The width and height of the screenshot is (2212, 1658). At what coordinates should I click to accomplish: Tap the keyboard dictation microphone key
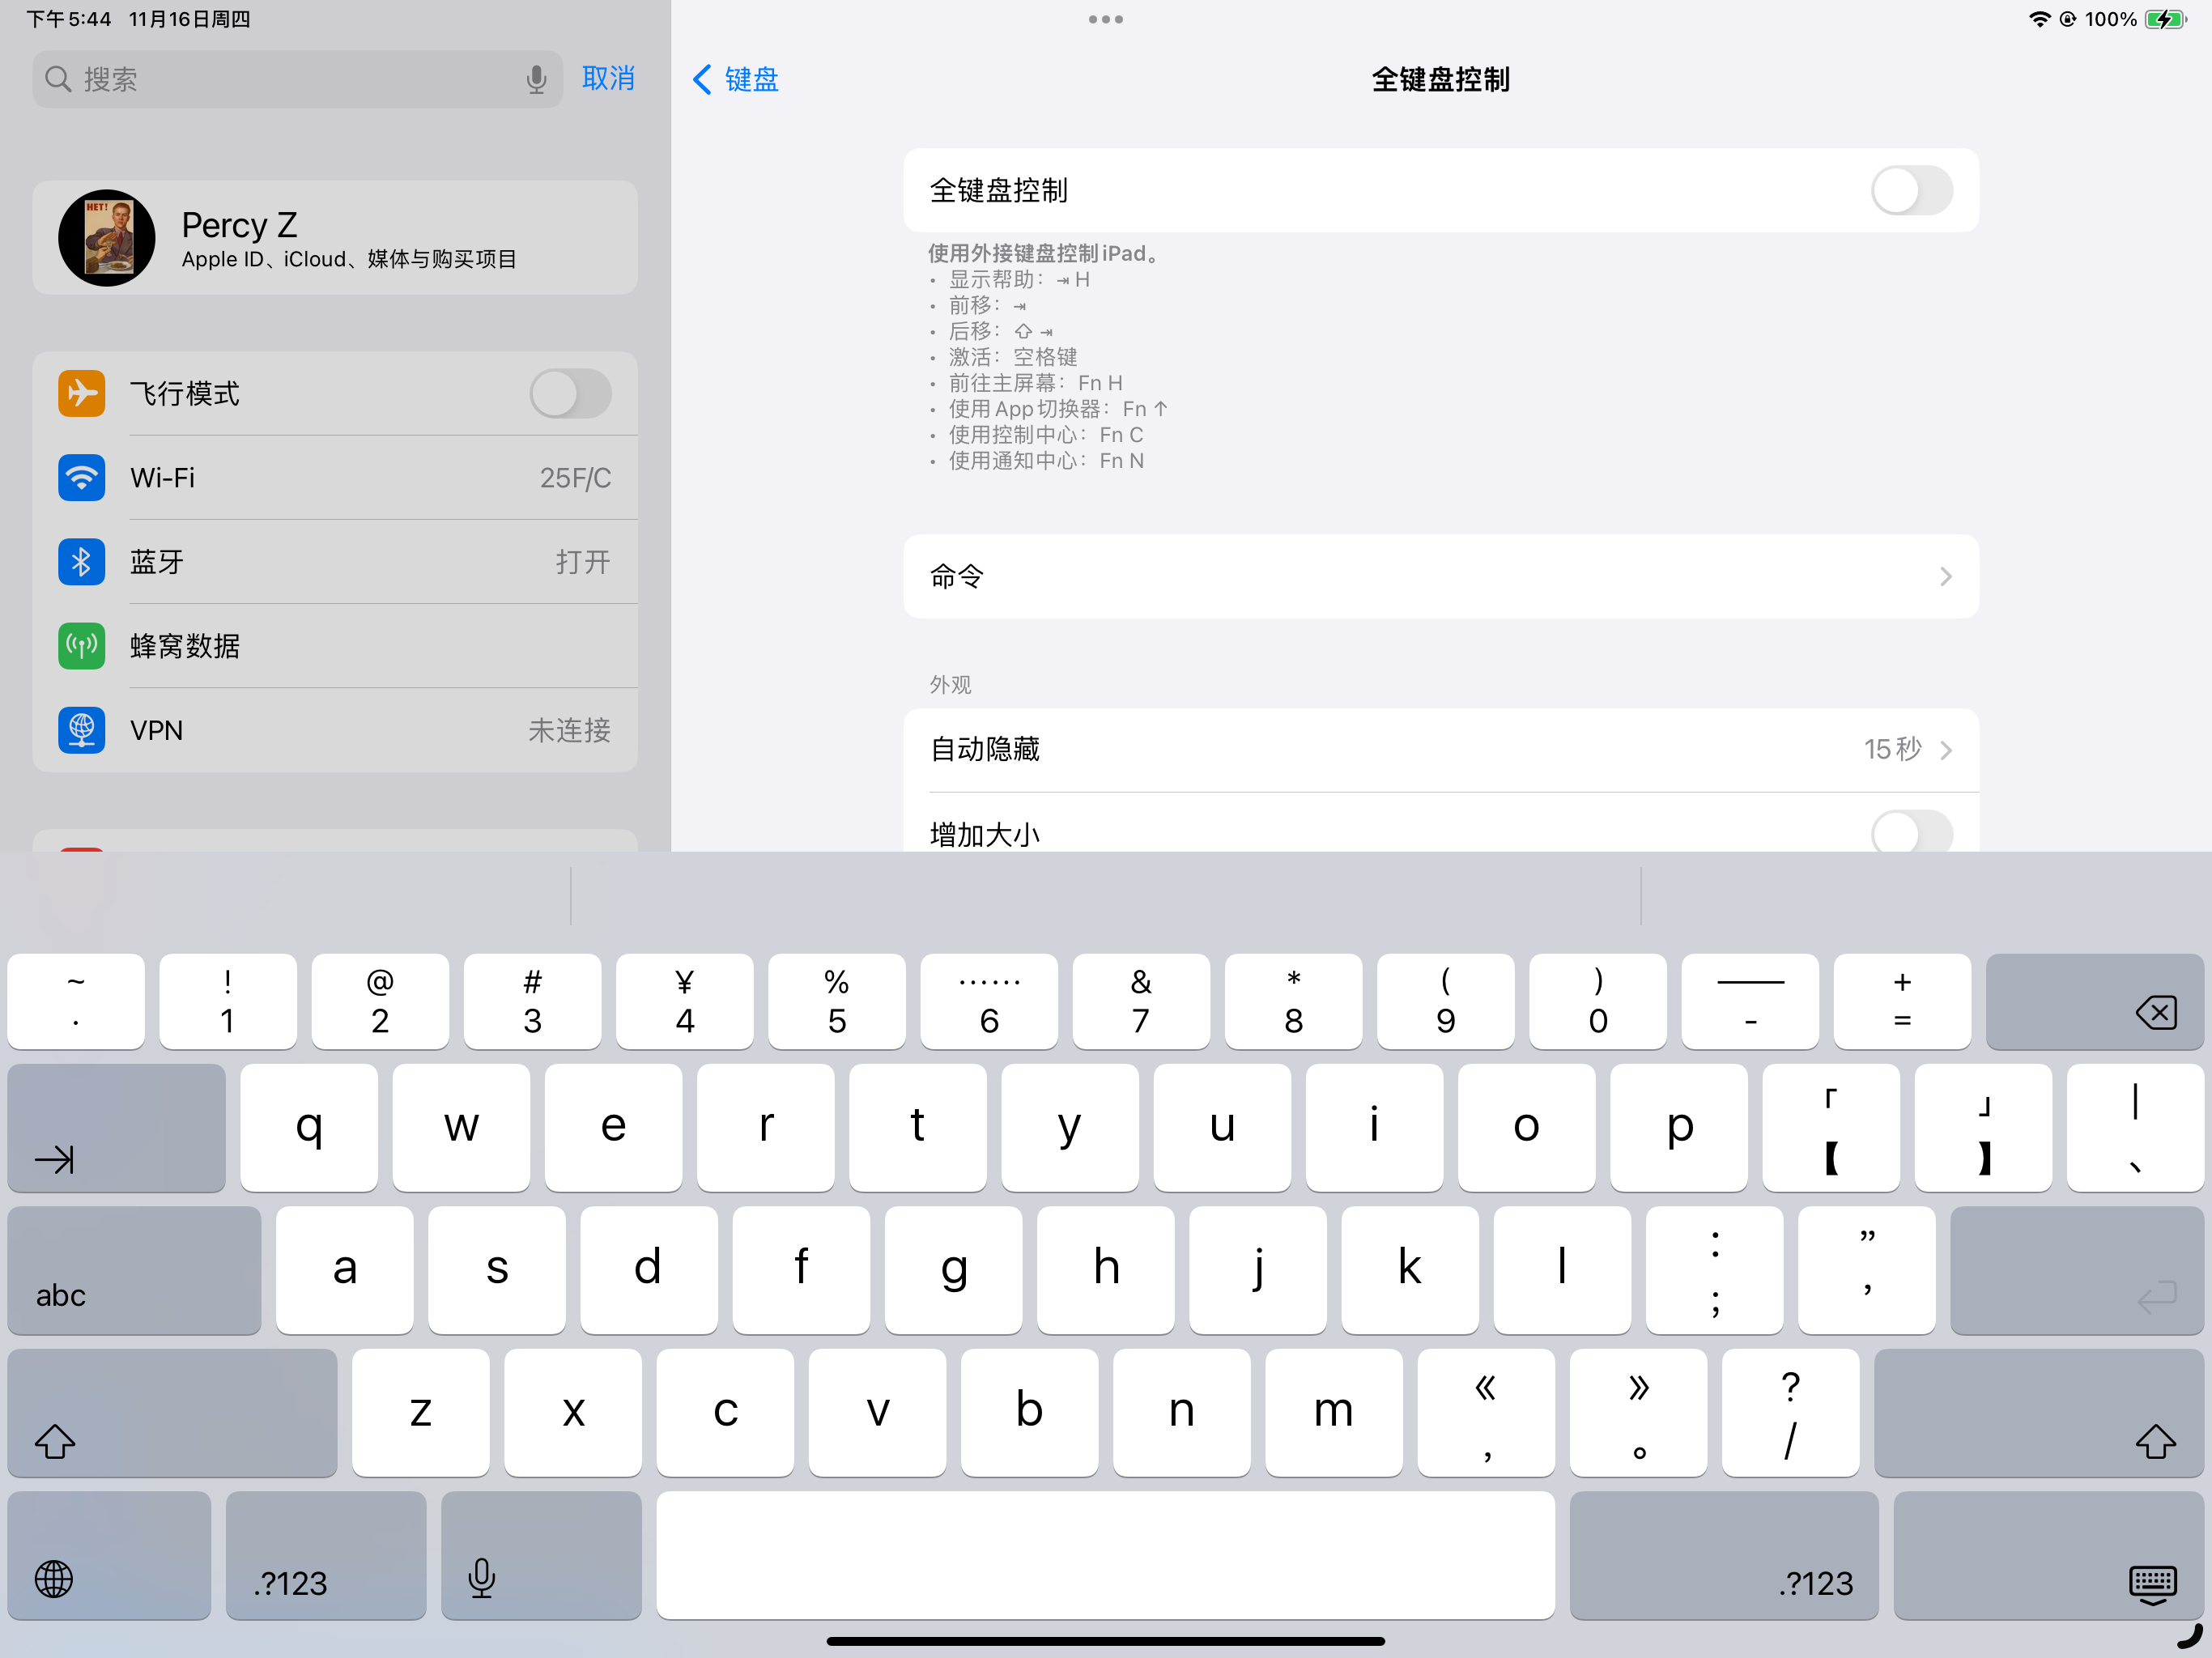click(x=481, y=1578)
